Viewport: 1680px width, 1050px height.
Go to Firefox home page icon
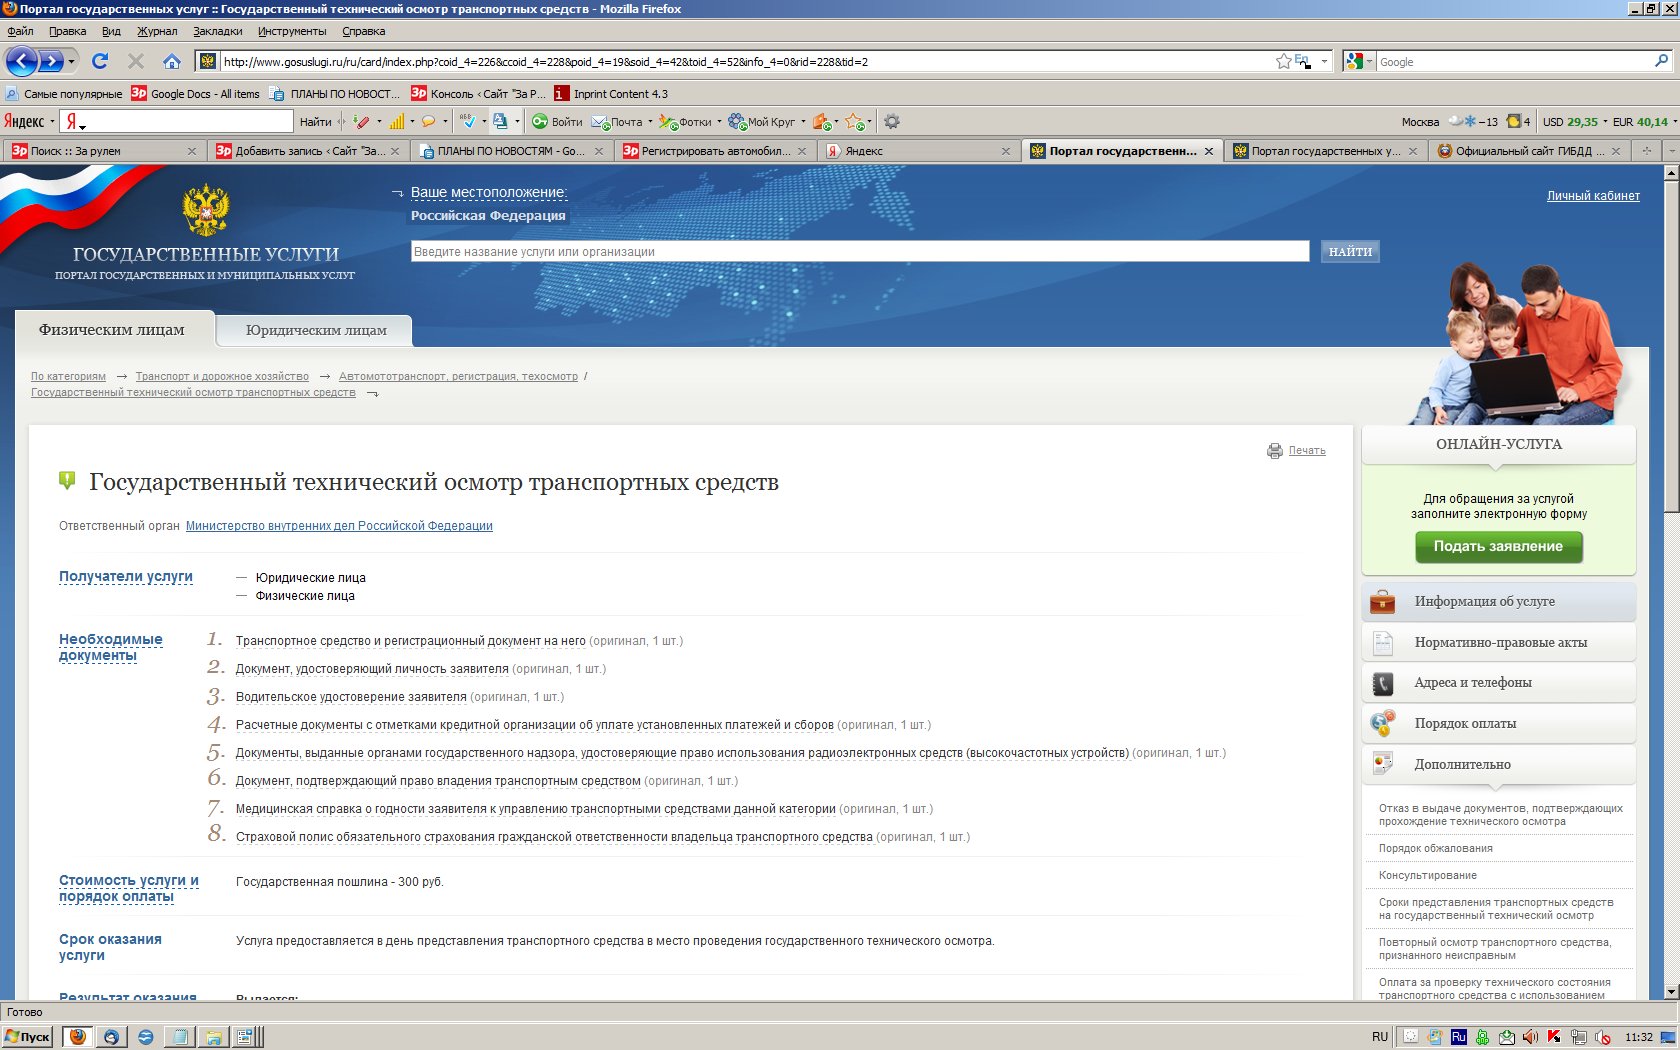(172, 61)
